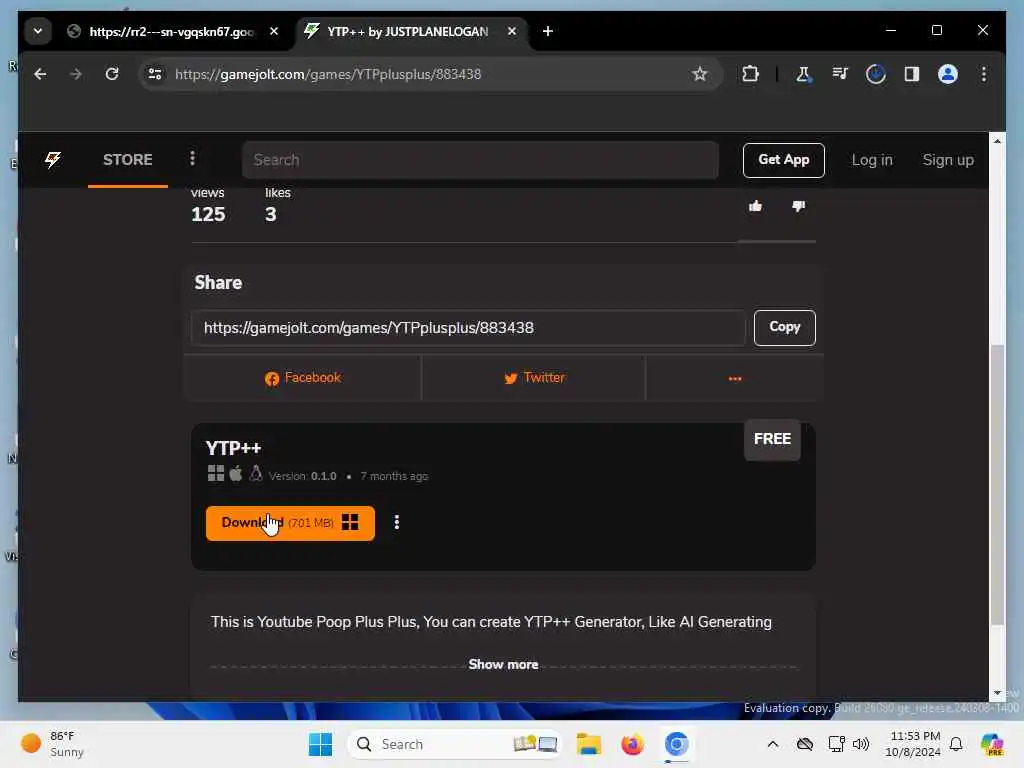Open File Explorer from taskbar
Image resolution: width=1024 pixels, height=768 pixels.
click(588, 744)
